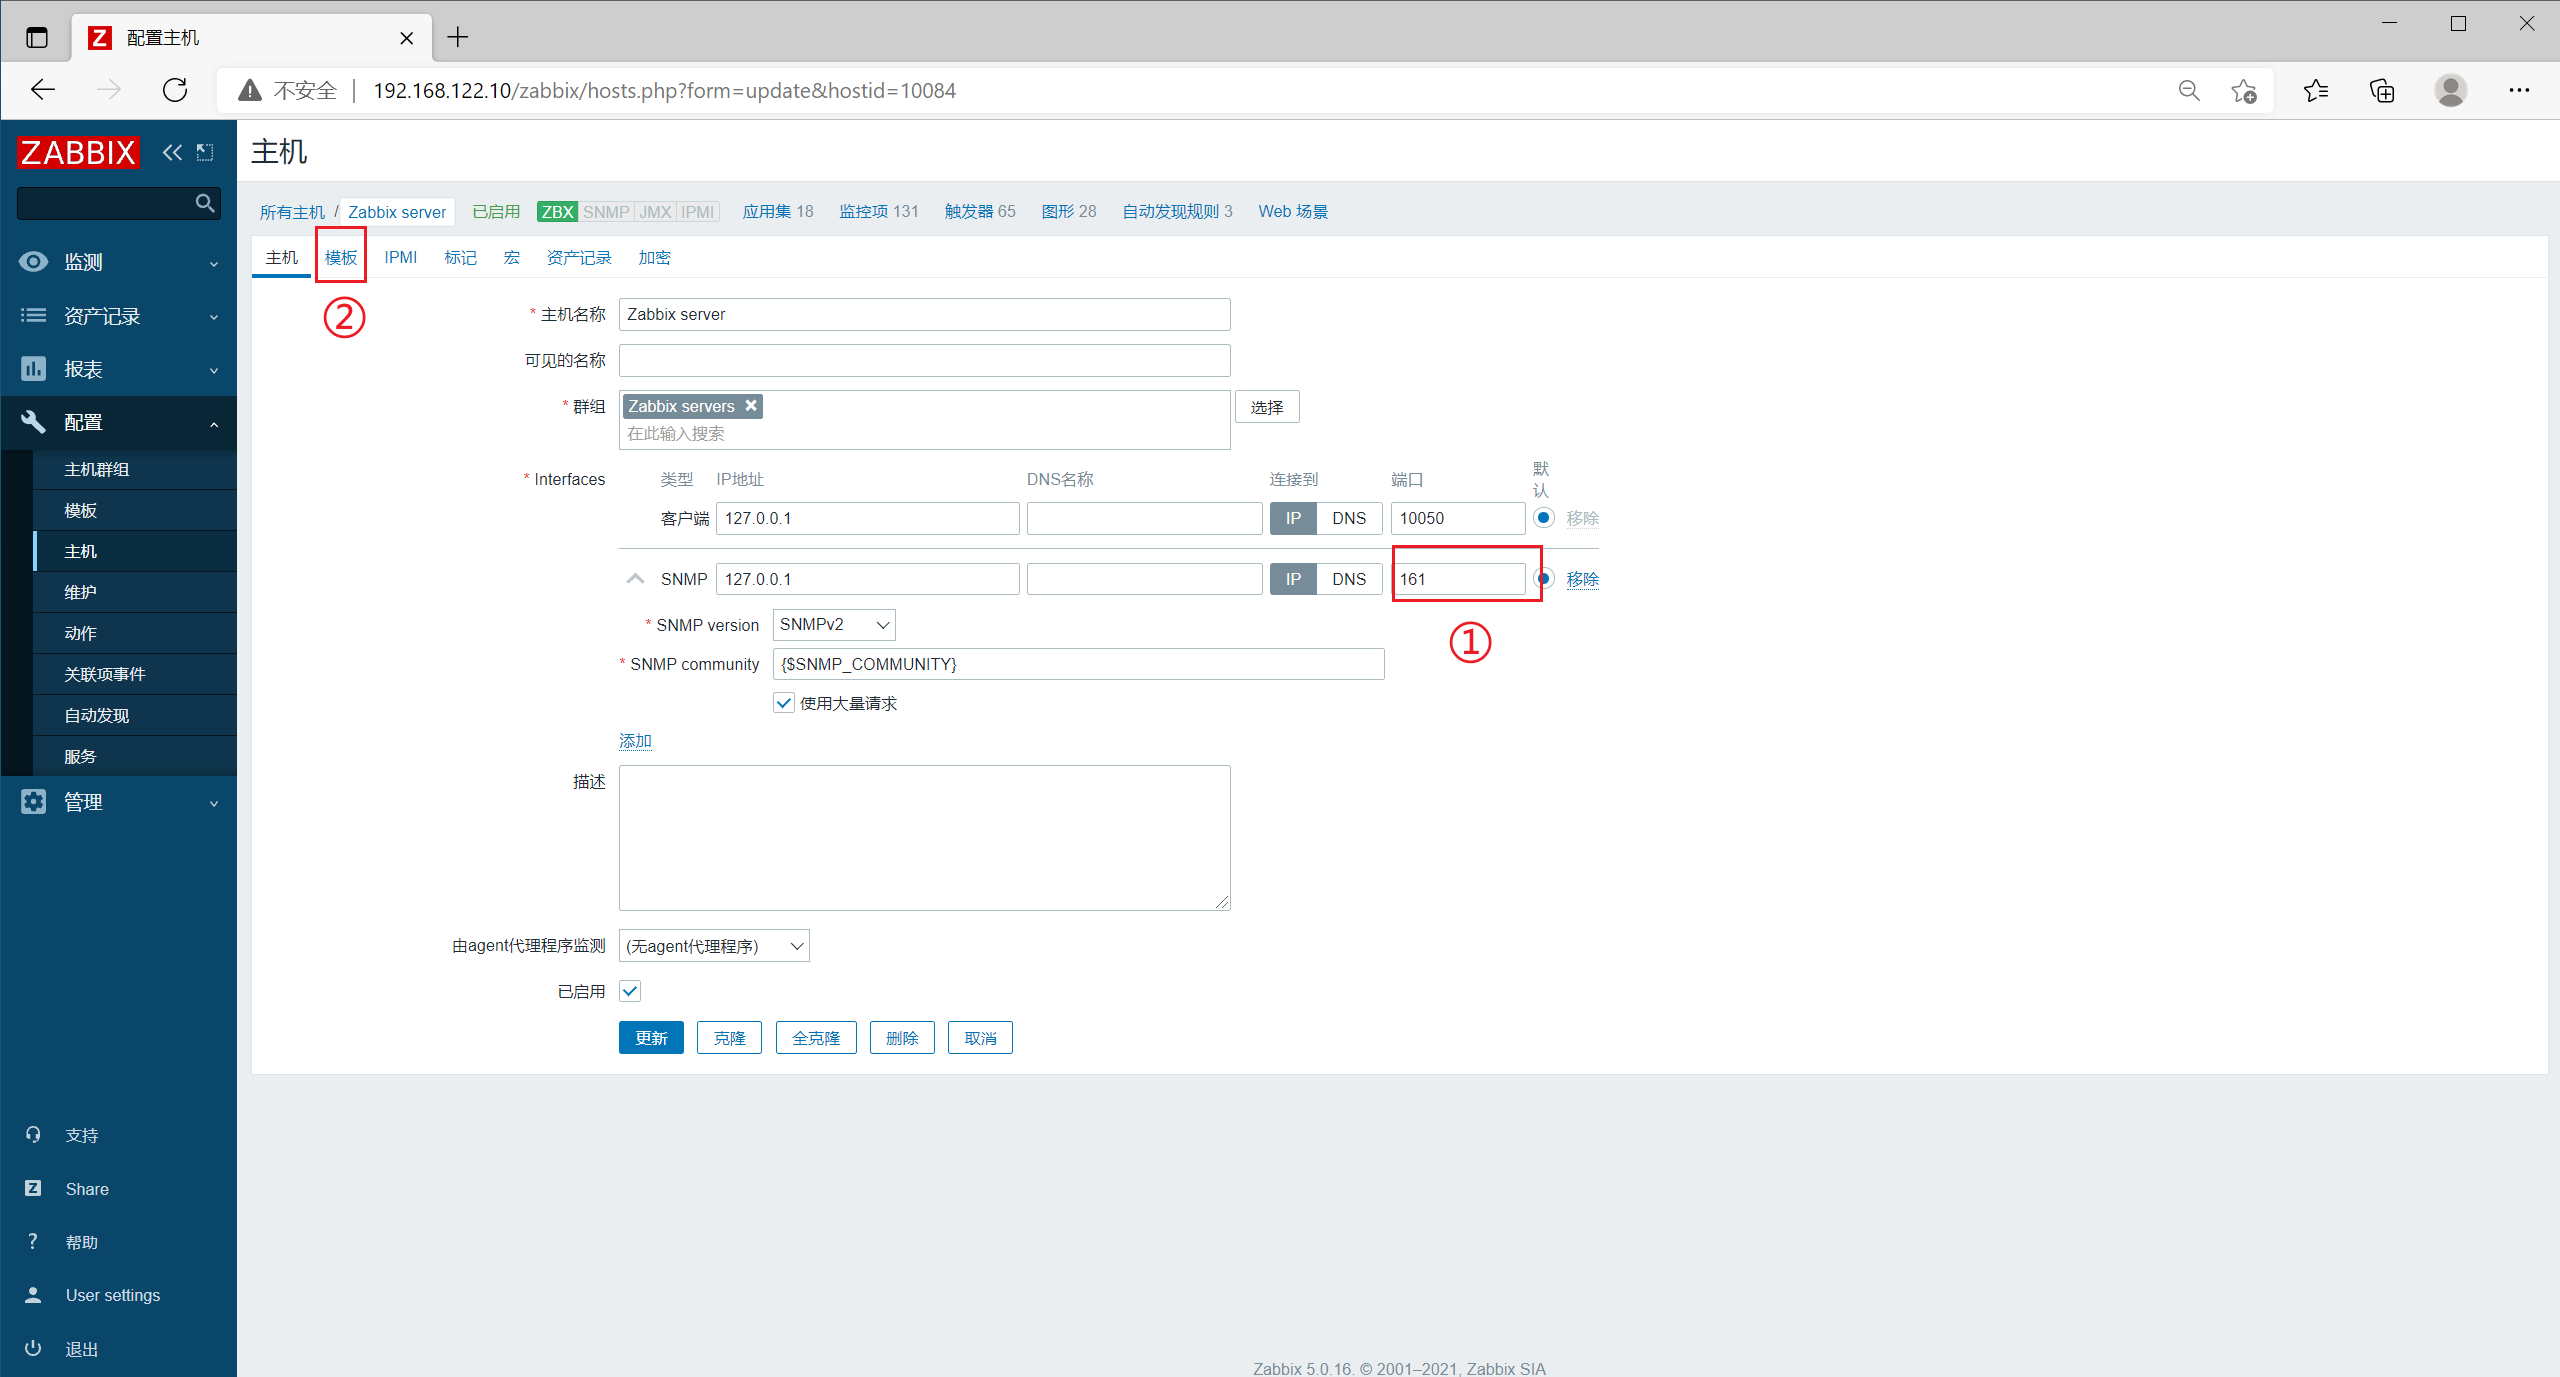Open a new browser tab

click(x=458, y=38)
